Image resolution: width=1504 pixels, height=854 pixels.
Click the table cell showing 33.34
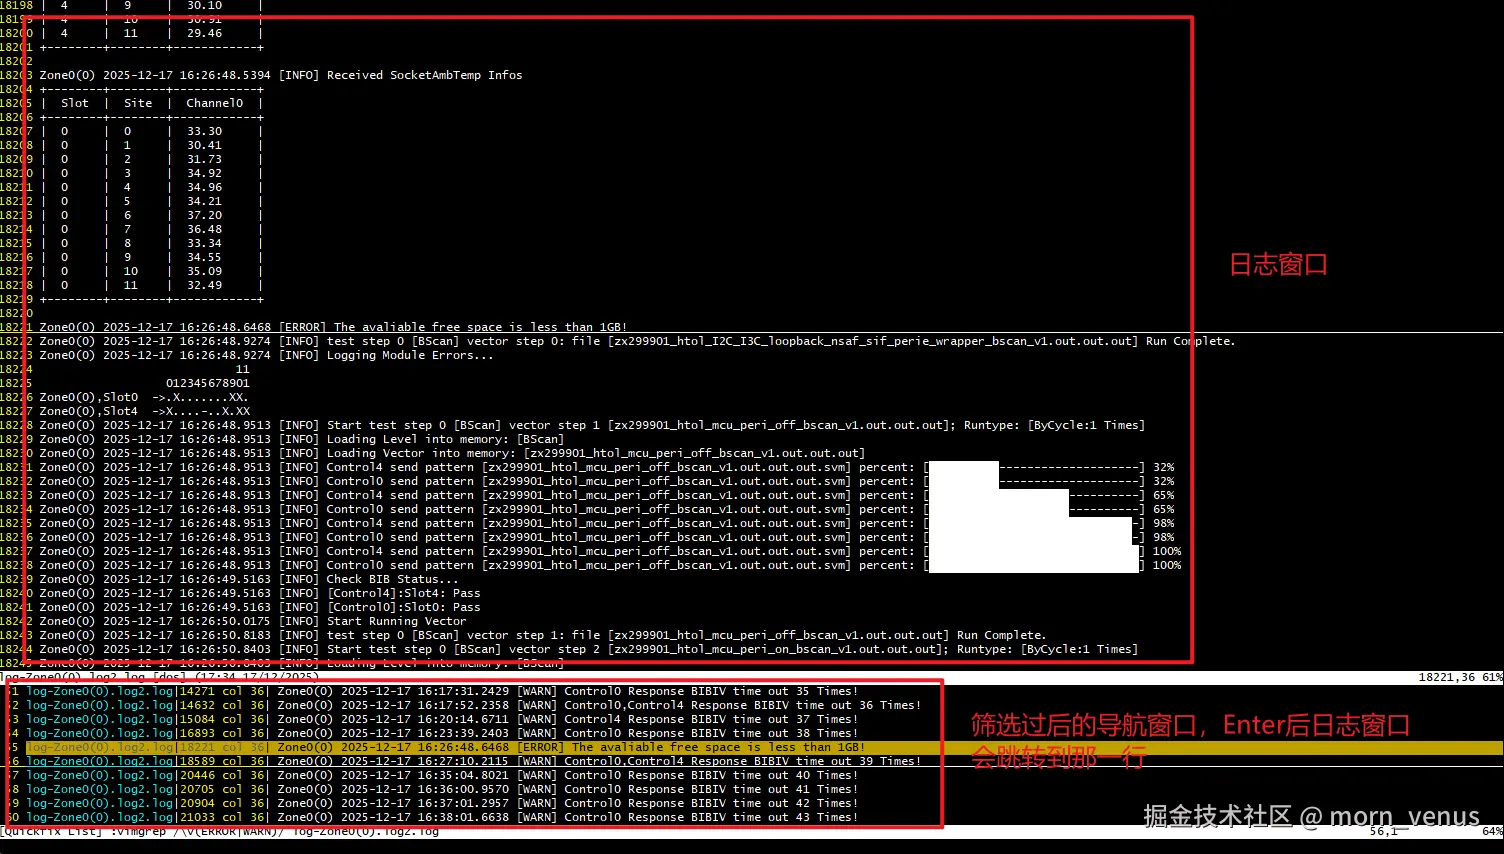204,243
